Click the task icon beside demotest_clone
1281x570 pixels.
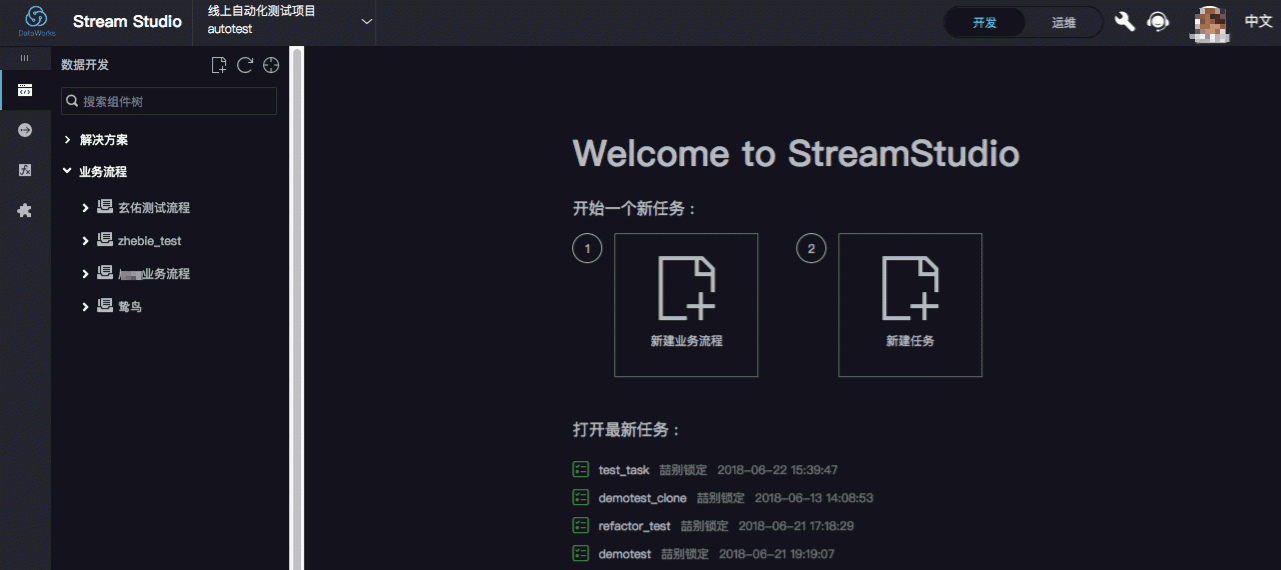pos(580,497)
